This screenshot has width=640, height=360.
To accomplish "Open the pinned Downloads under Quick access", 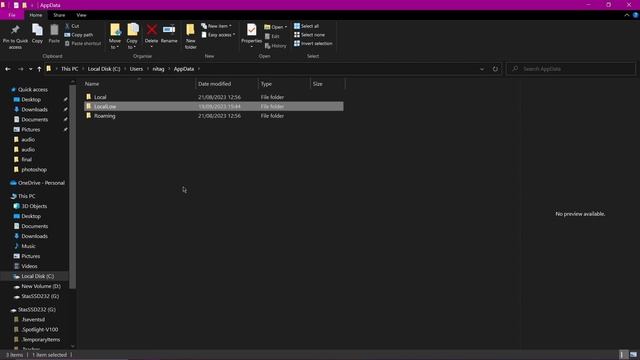I will click(34, 109).
